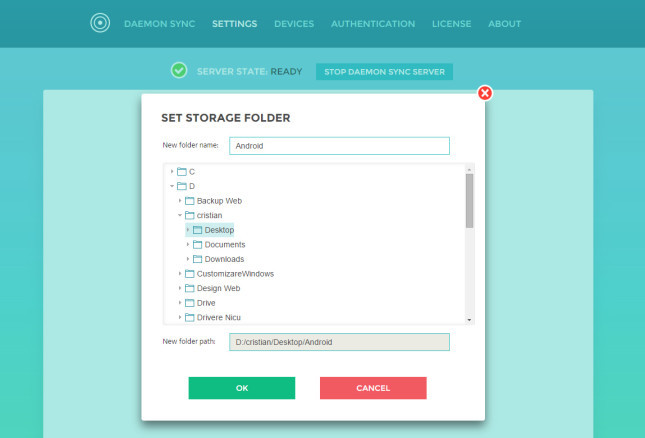The image size is (645, 438).
Task: Open the Authentication tab
Action: click(x=373, y=24)
